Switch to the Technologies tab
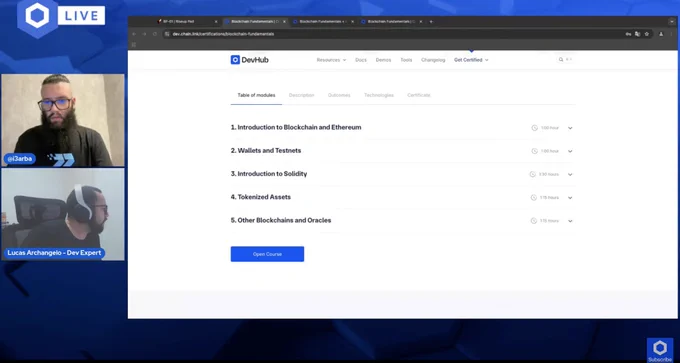Image resolution: width=680 pixels, height=363 pixels. [379, 95]
